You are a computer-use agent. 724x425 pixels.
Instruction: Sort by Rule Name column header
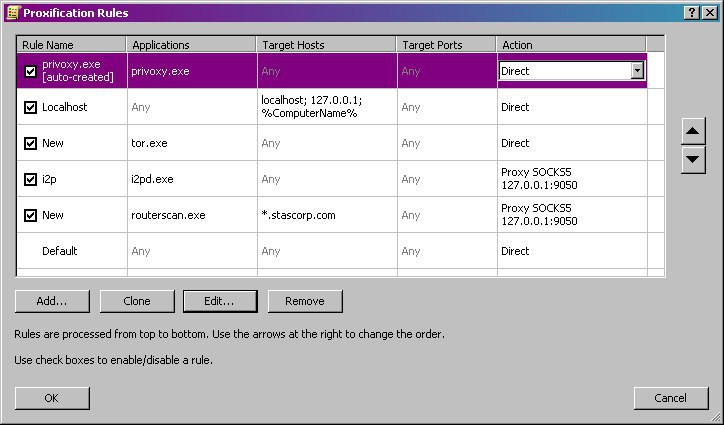point(72,45)
